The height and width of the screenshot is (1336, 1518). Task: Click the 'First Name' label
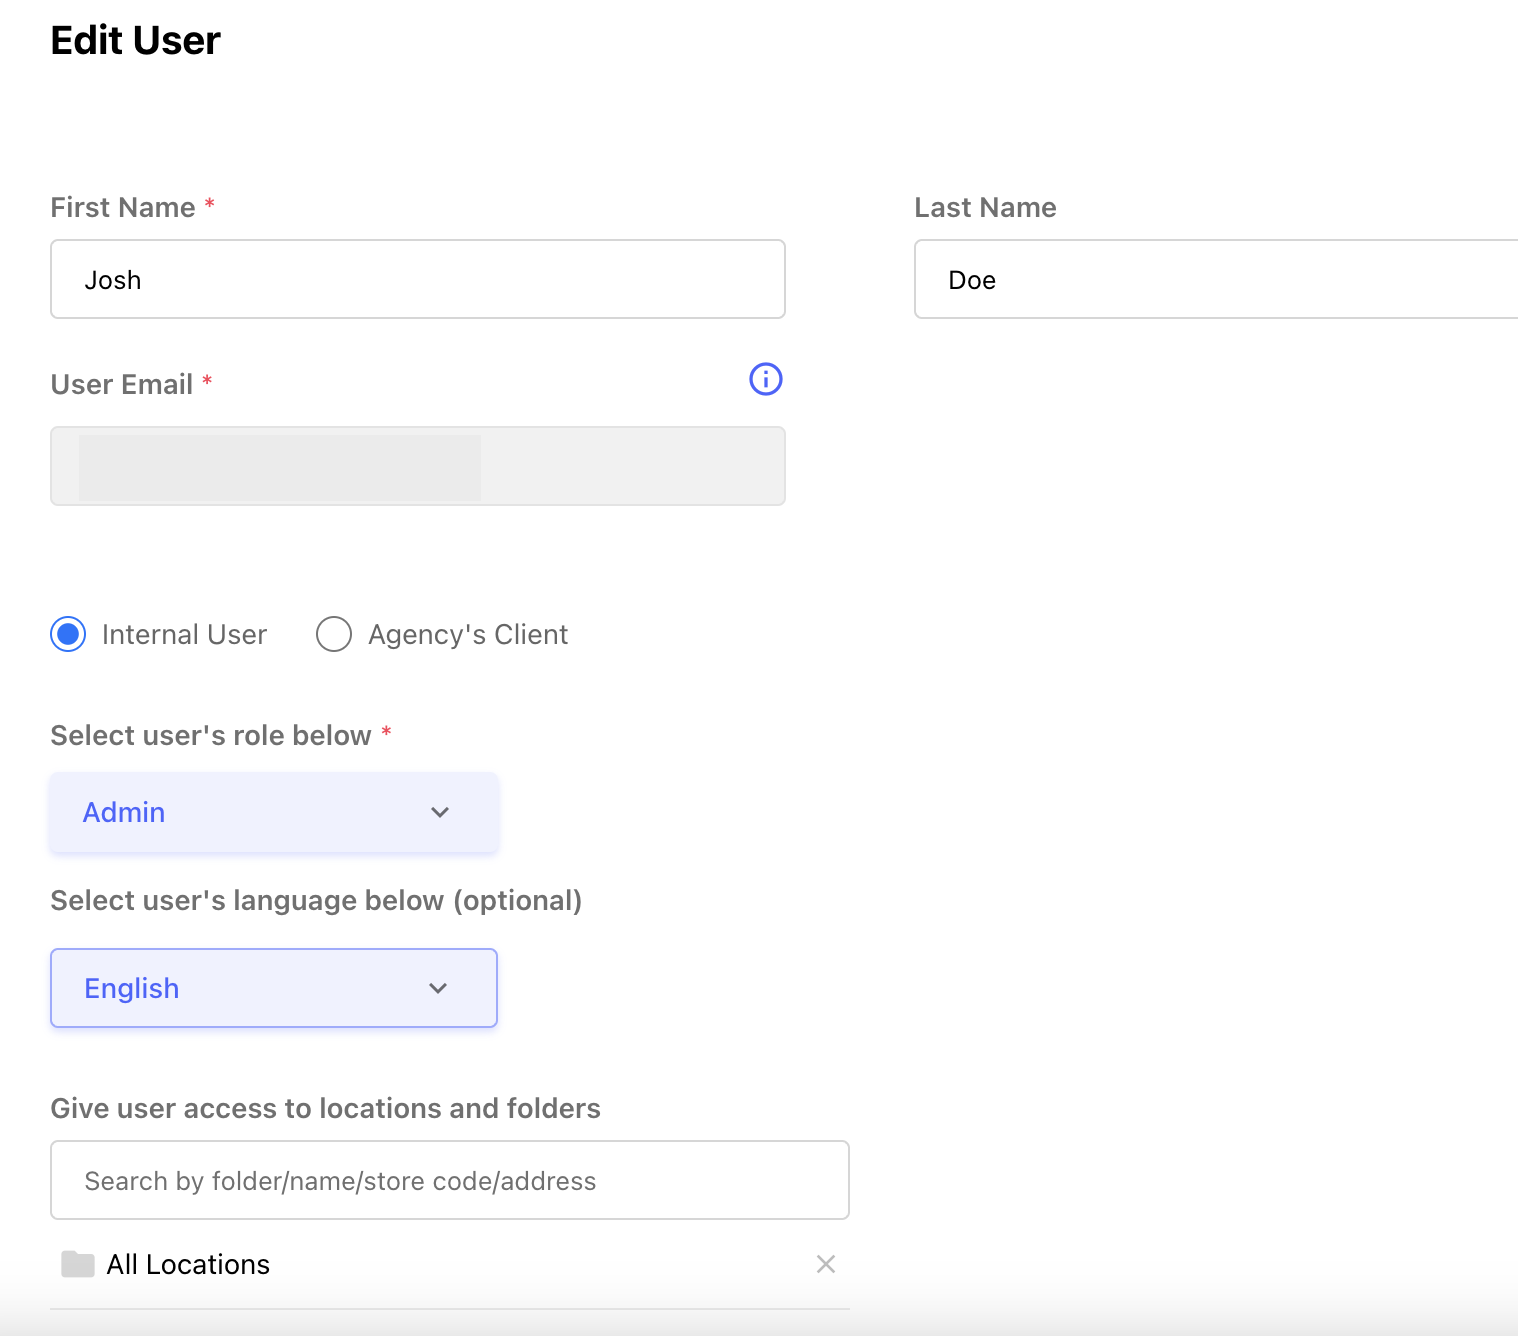[123, 207]
